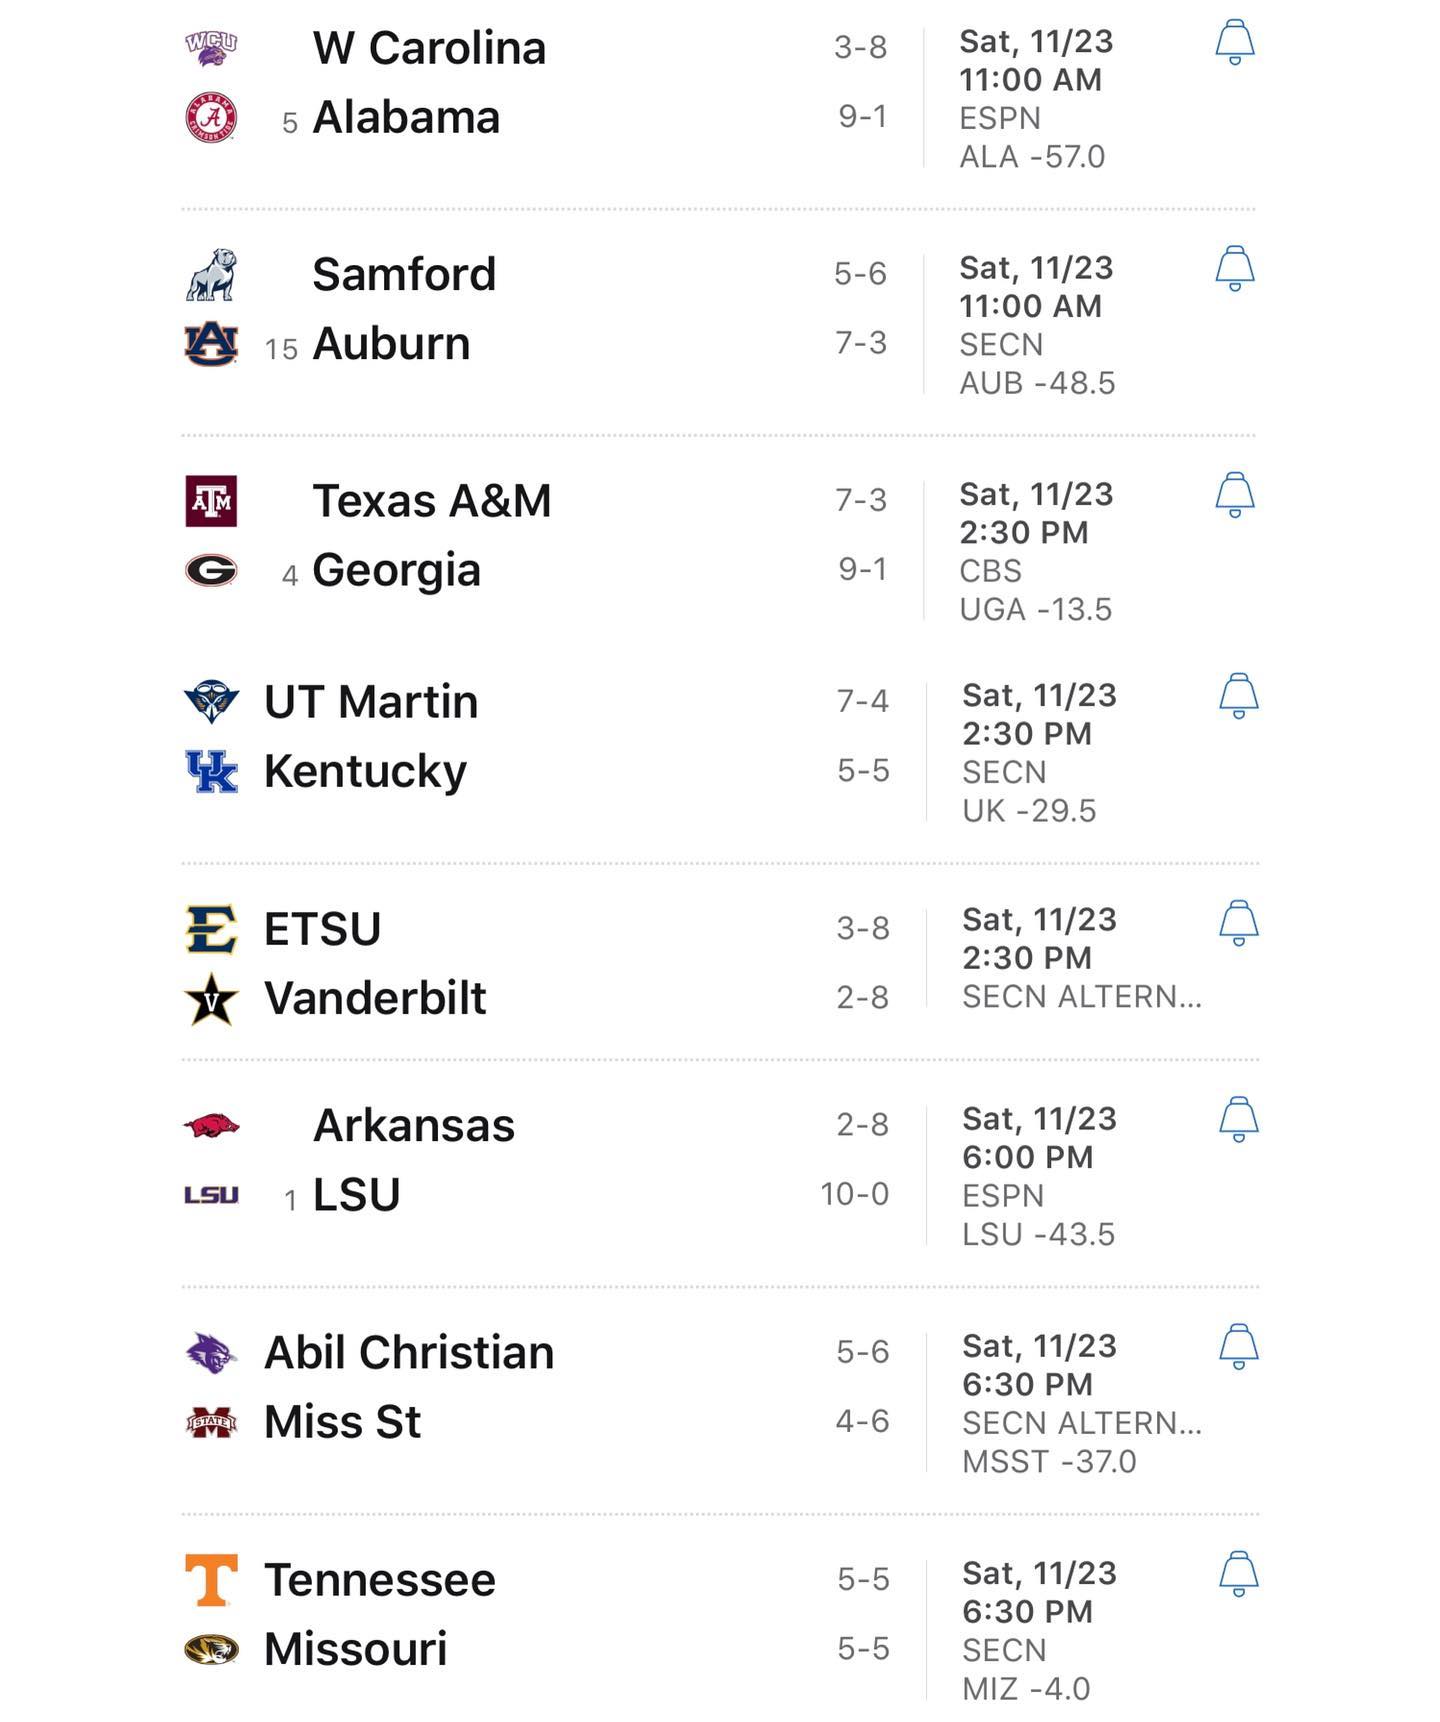Tap the bell icon for ETSU vs Vanderbilt
Screen dimensions: 1440x1722
[1238, 922]
